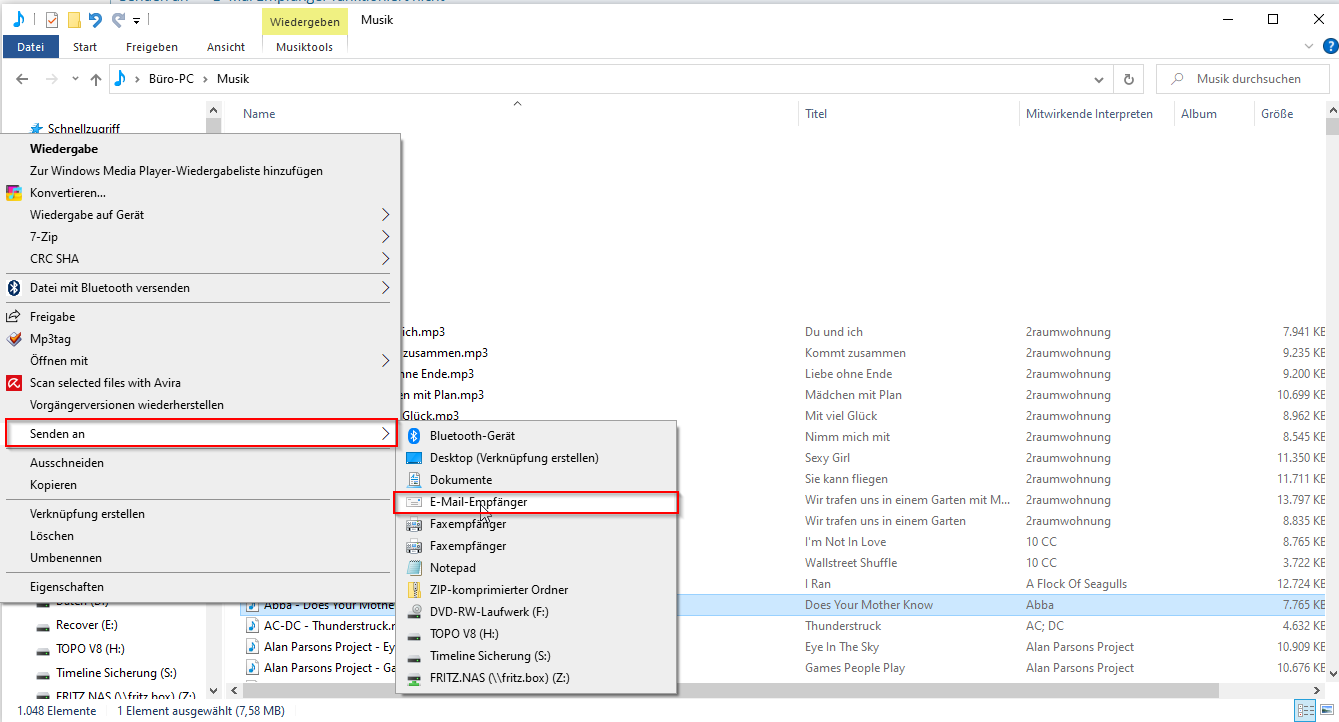Open the address bar history dropdown
Viewport: 1339px width, 722px height.
click(1099, 79)
